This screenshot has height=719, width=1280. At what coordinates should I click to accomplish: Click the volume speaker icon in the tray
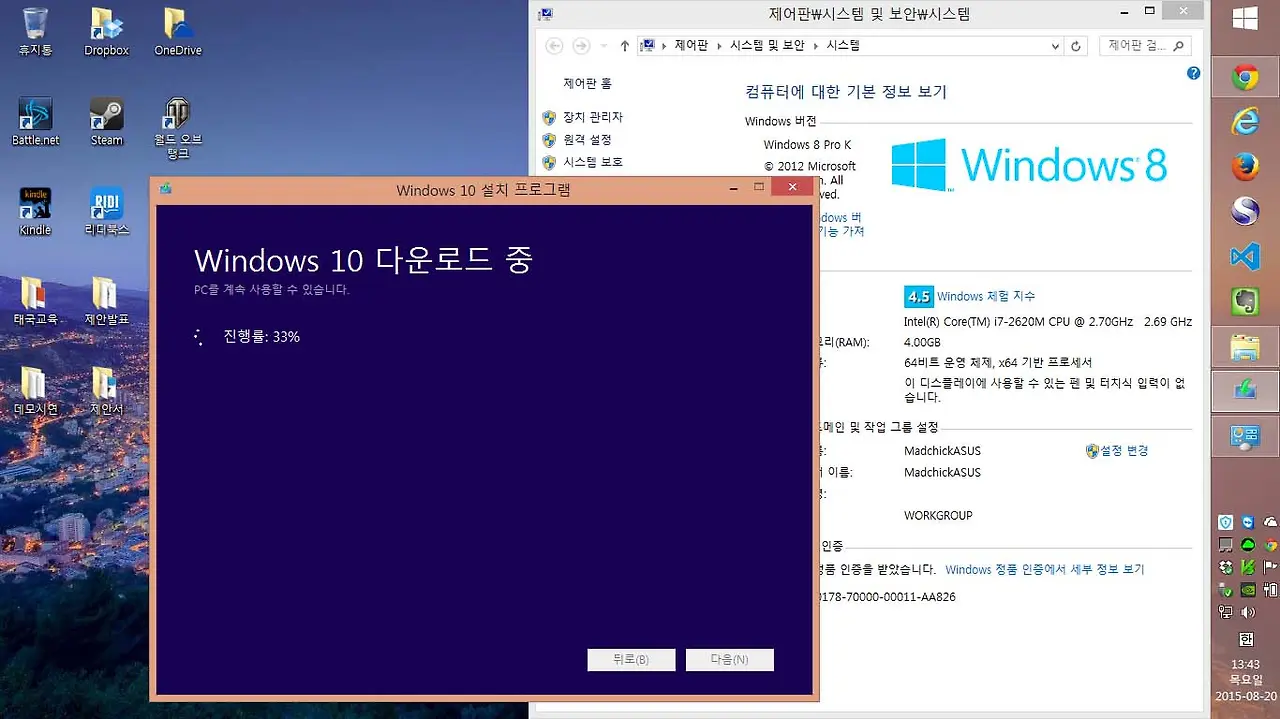point(1247,611)
